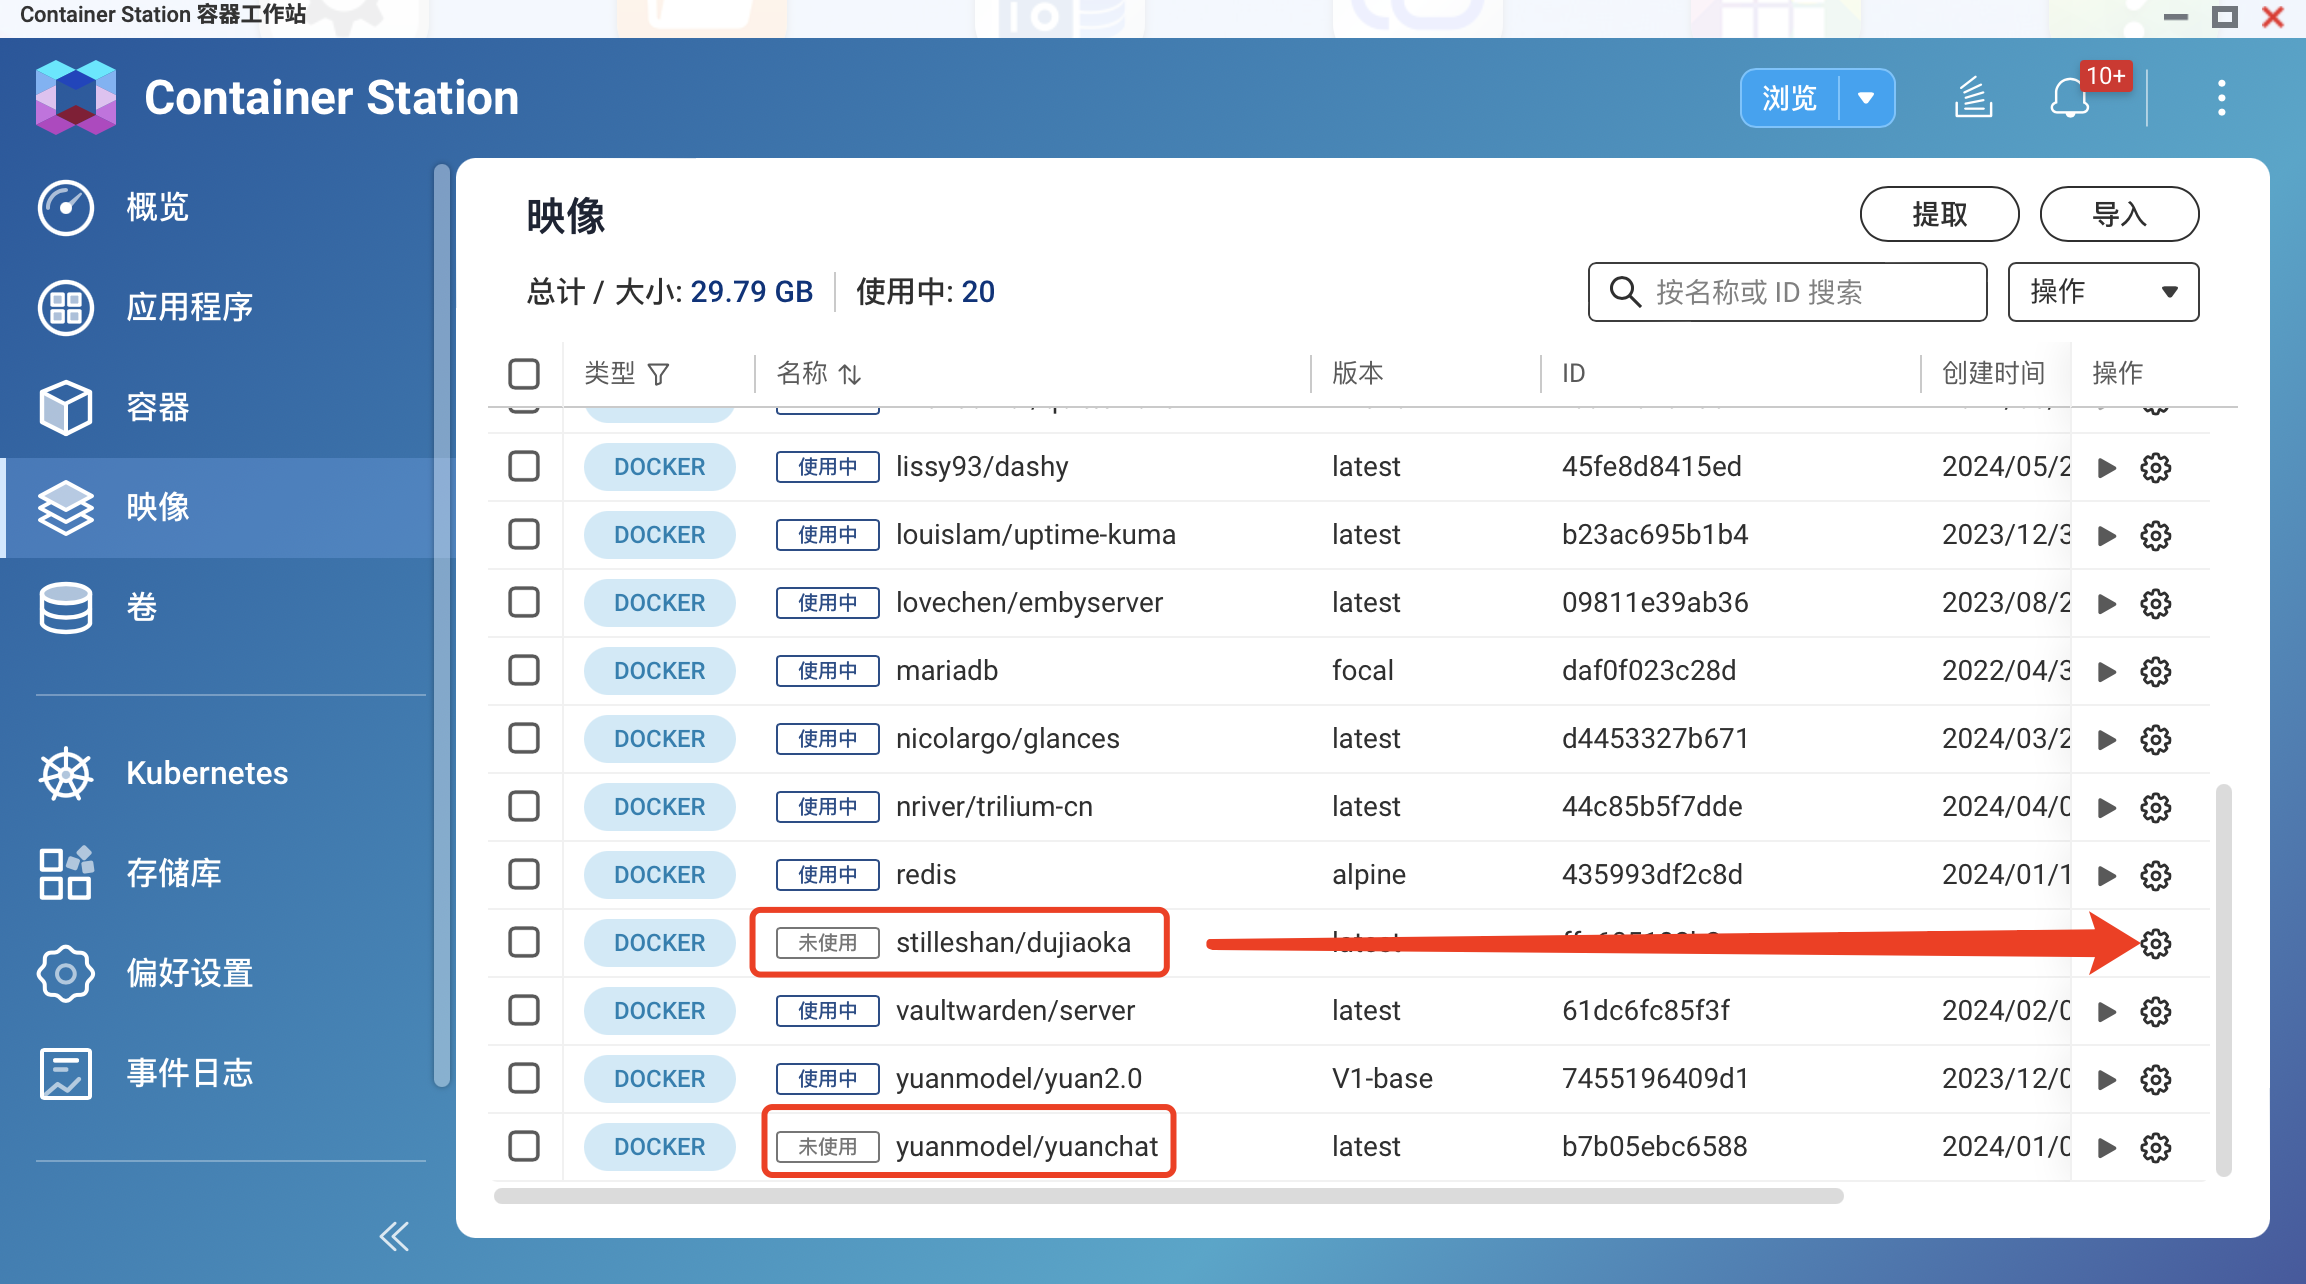Image resolution: width=2306 pixels, height=1284 pixels.
Task: Toggle the select-all header checkbox
Action: pyautogui.click(x=524, y=373)
